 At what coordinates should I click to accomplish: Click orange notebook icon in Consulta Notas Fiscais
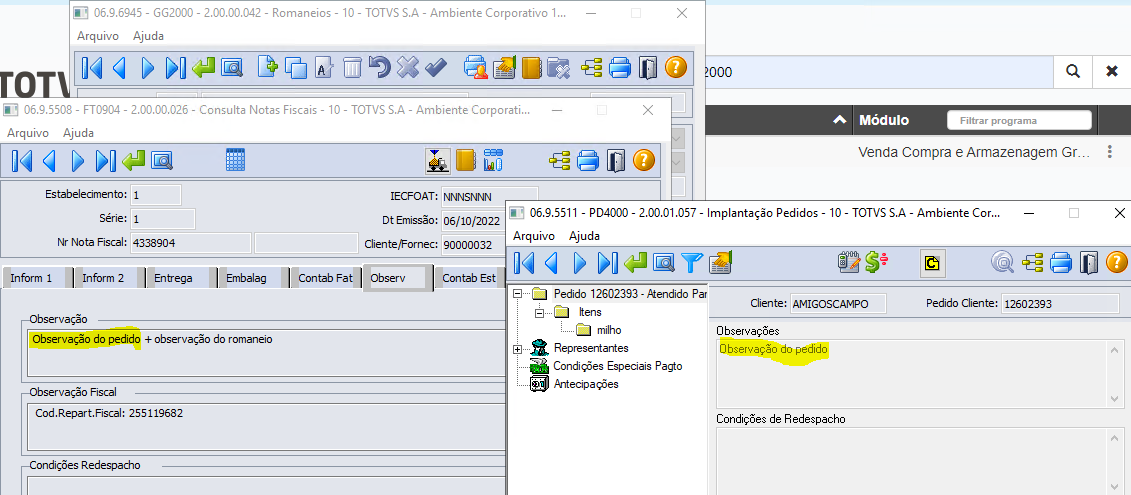tap(466, 160)
